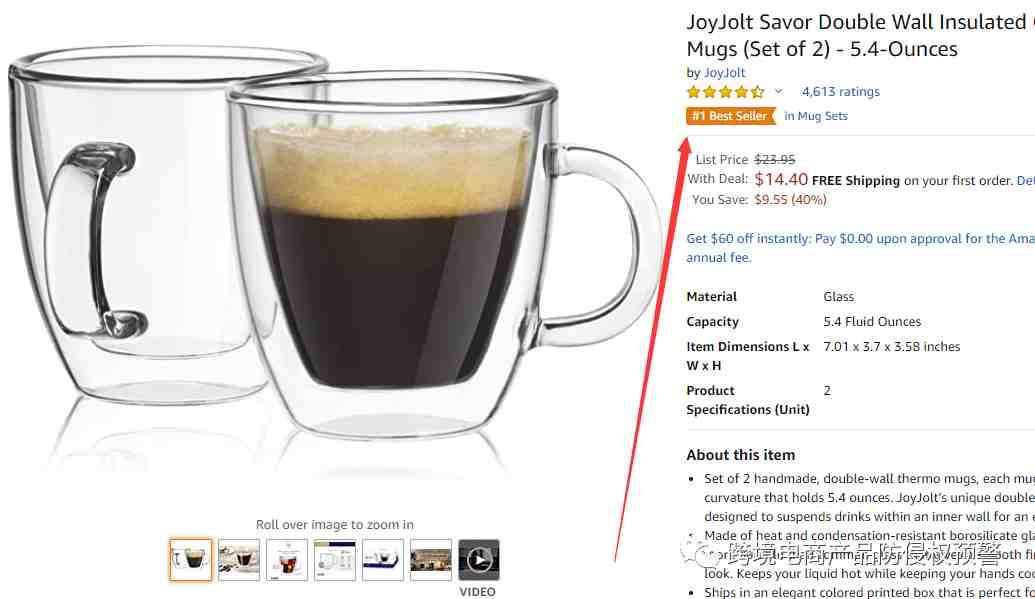
Task: Open the sixth thumbnail lifestyle photo
Action: pyautogui.click(x=430, y=560)
